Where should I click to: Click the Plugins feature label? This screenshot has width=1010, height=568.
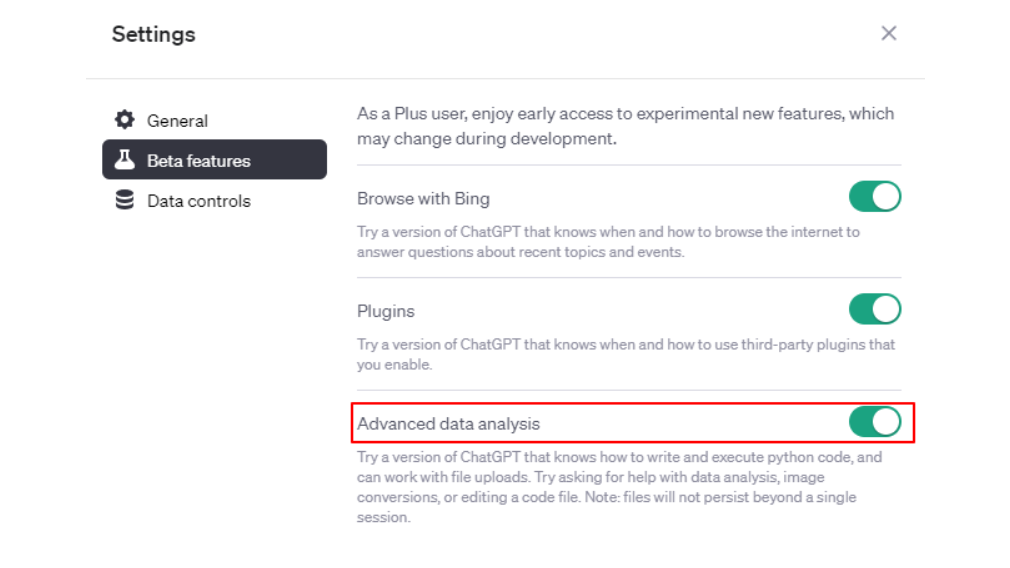[x=386, y=311]
